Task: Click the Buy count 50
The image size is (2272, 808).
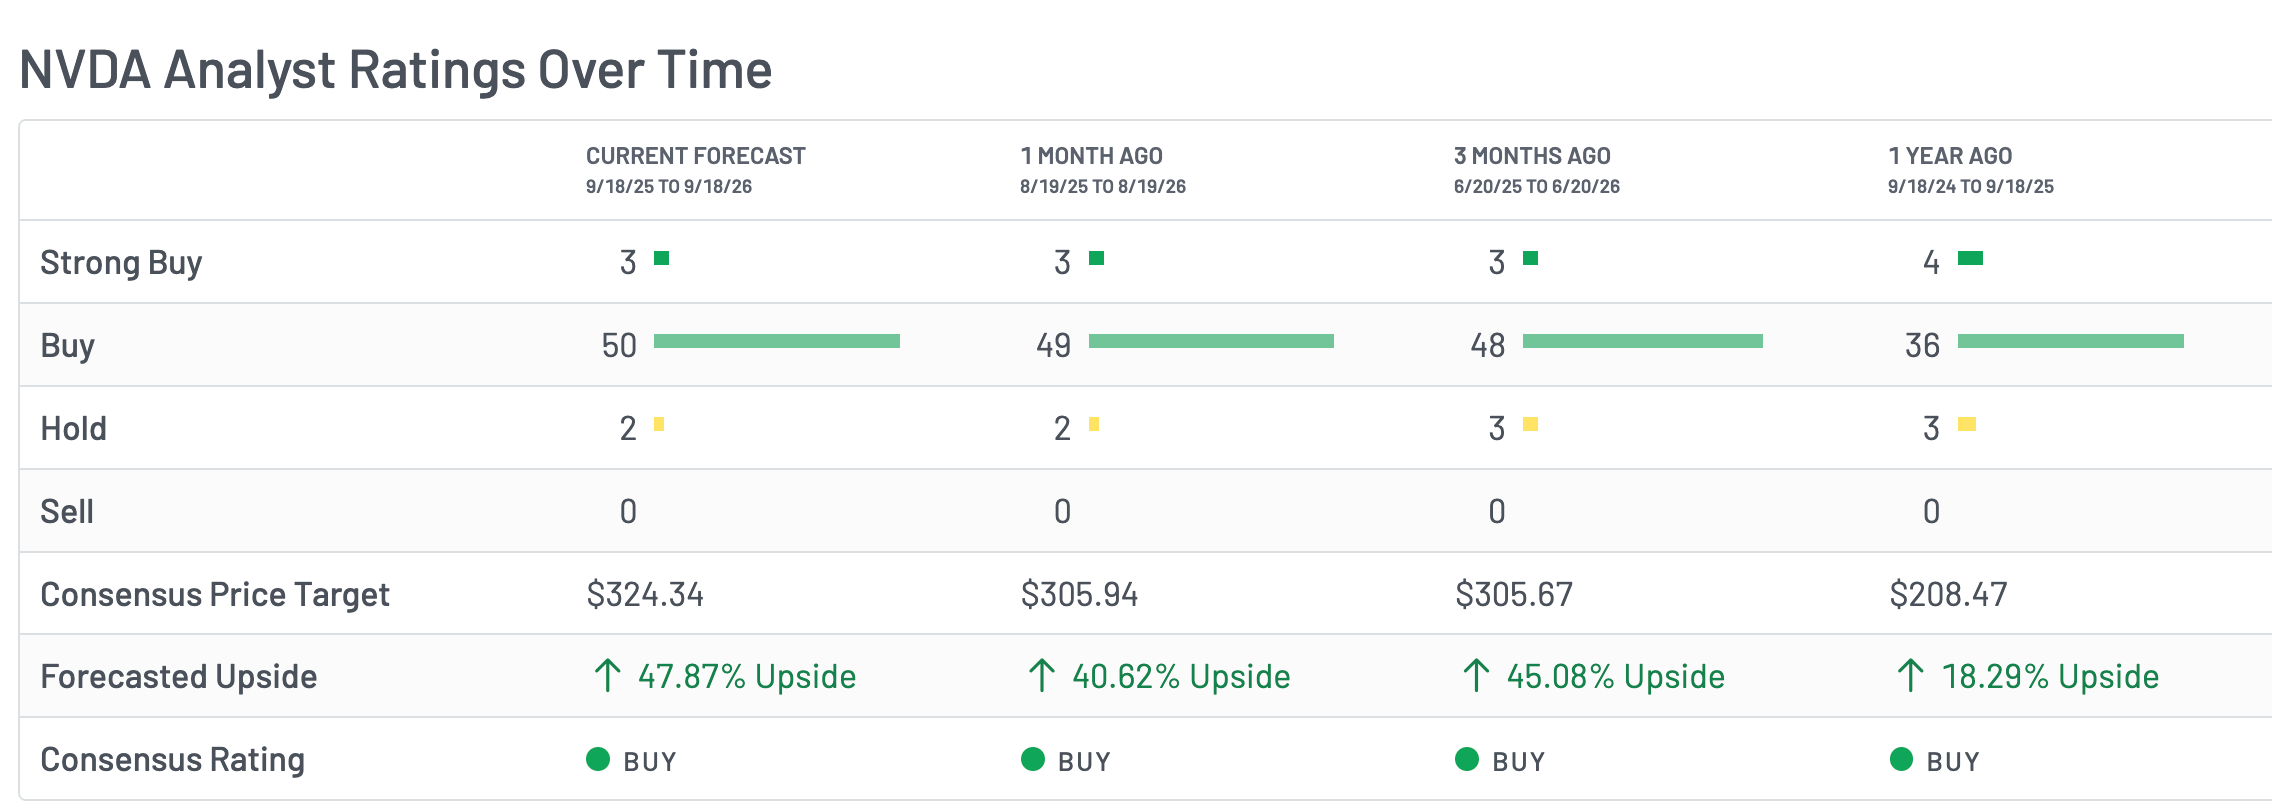Action: (619, 345)
